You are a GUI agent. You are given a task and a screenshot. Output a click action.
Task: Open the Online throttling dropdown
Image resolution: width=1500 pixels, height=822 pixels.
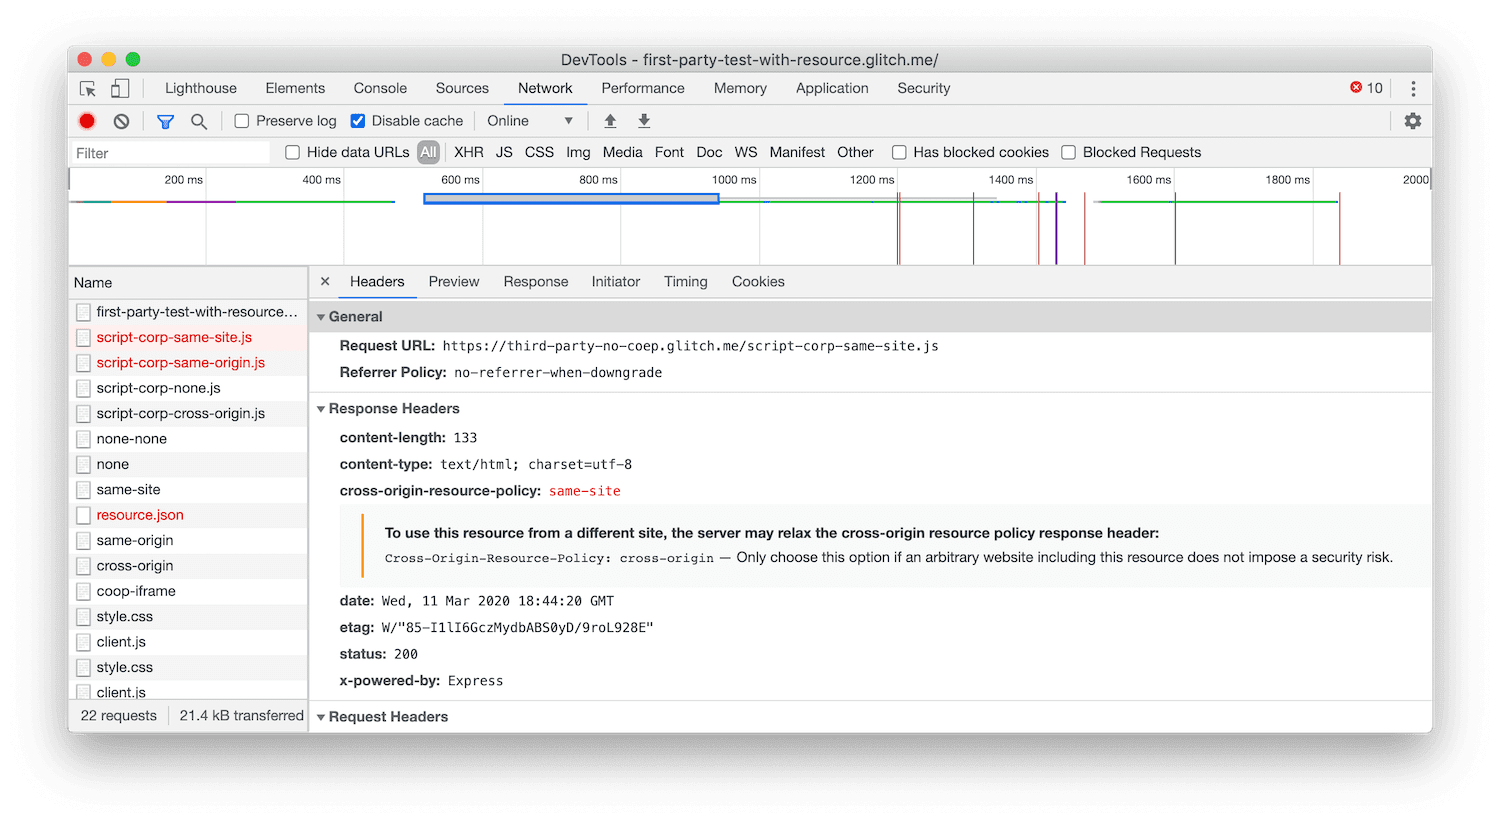coord(530,120)
